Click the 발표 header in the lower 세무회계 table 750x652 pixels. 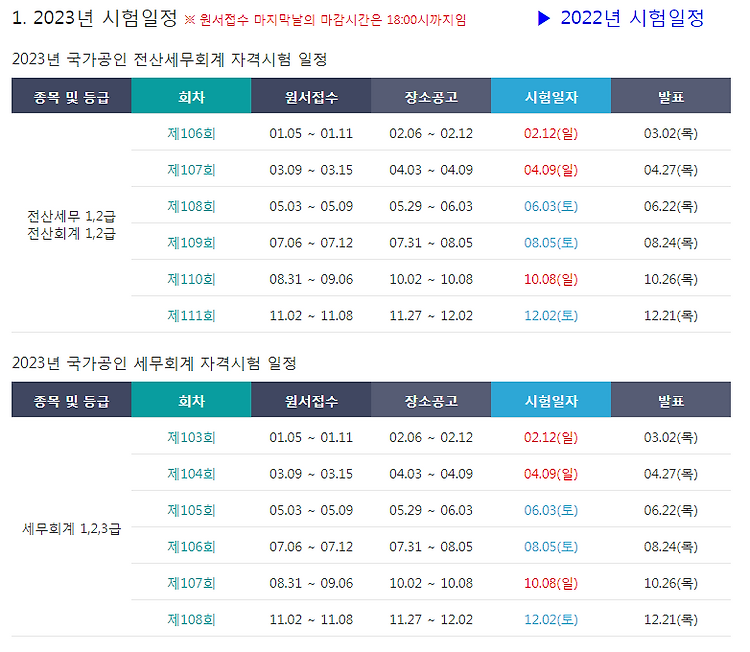click(x=671, y=400)
